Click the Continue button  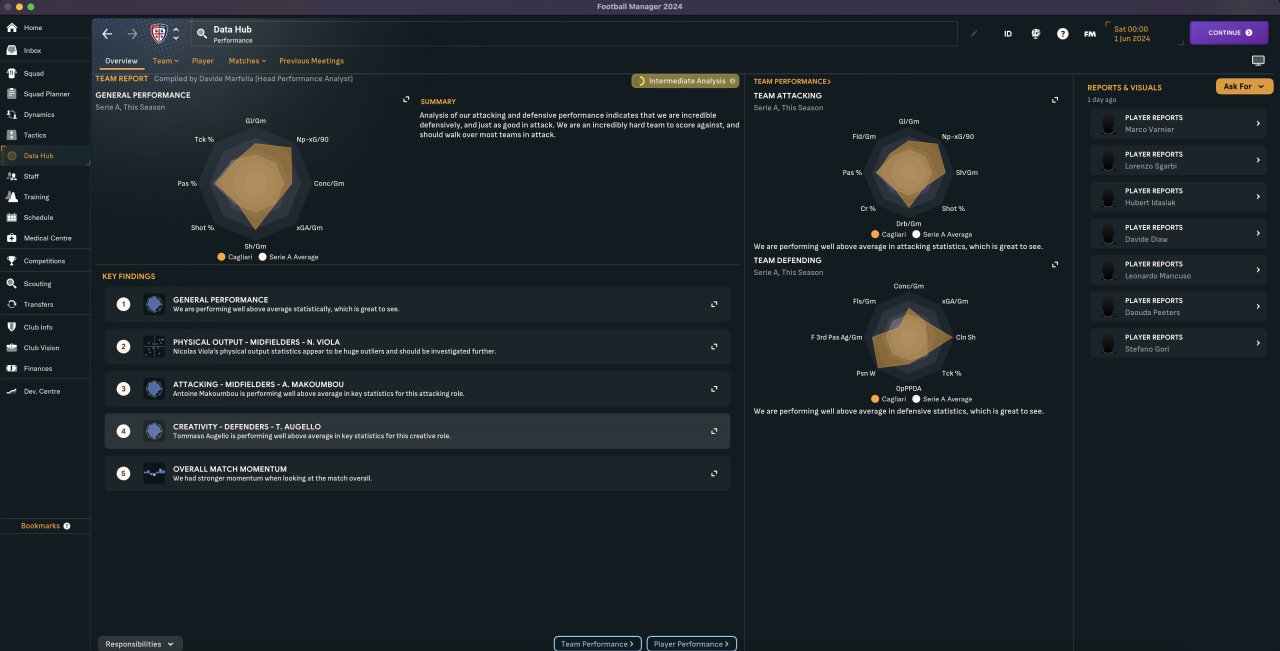coord(1229,33)
